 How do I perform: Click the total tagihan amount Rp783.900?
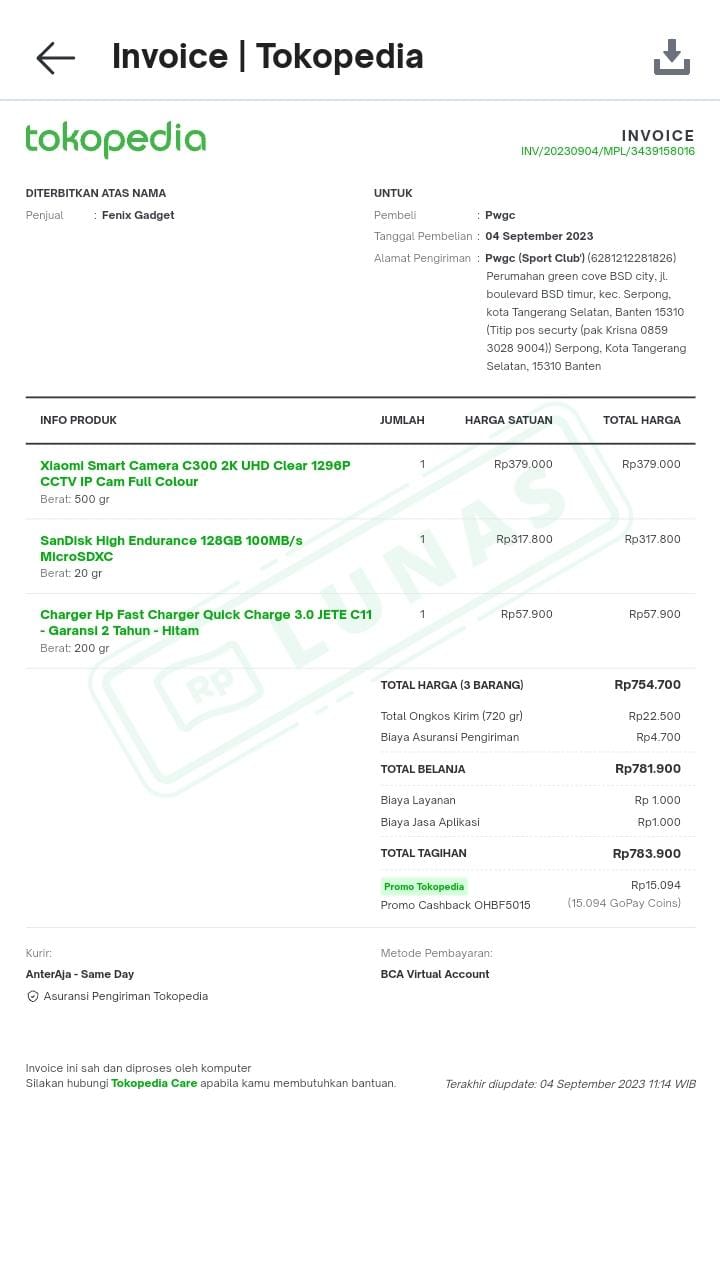coord(646,854)
